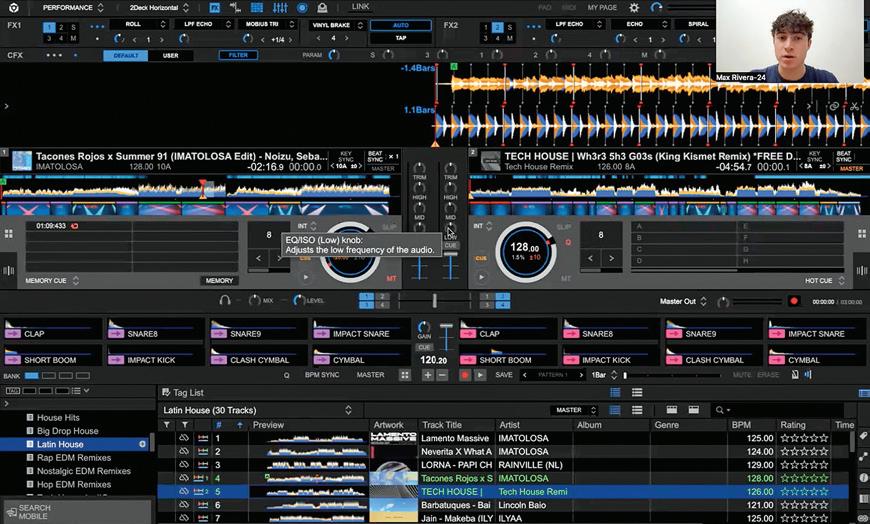The width and height of the screenshot is (870, 524).
Task: Click the search magnifier icon in the browser
Action: 720,410
